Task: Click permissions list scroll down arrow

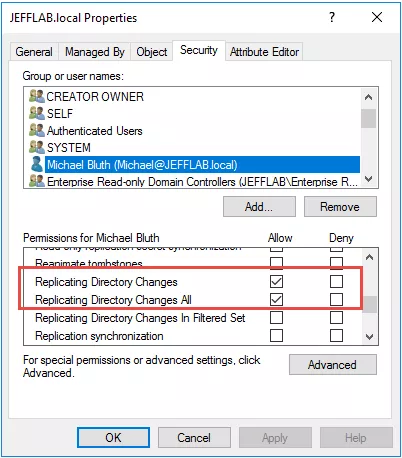Action: click(x=369, y=337)
